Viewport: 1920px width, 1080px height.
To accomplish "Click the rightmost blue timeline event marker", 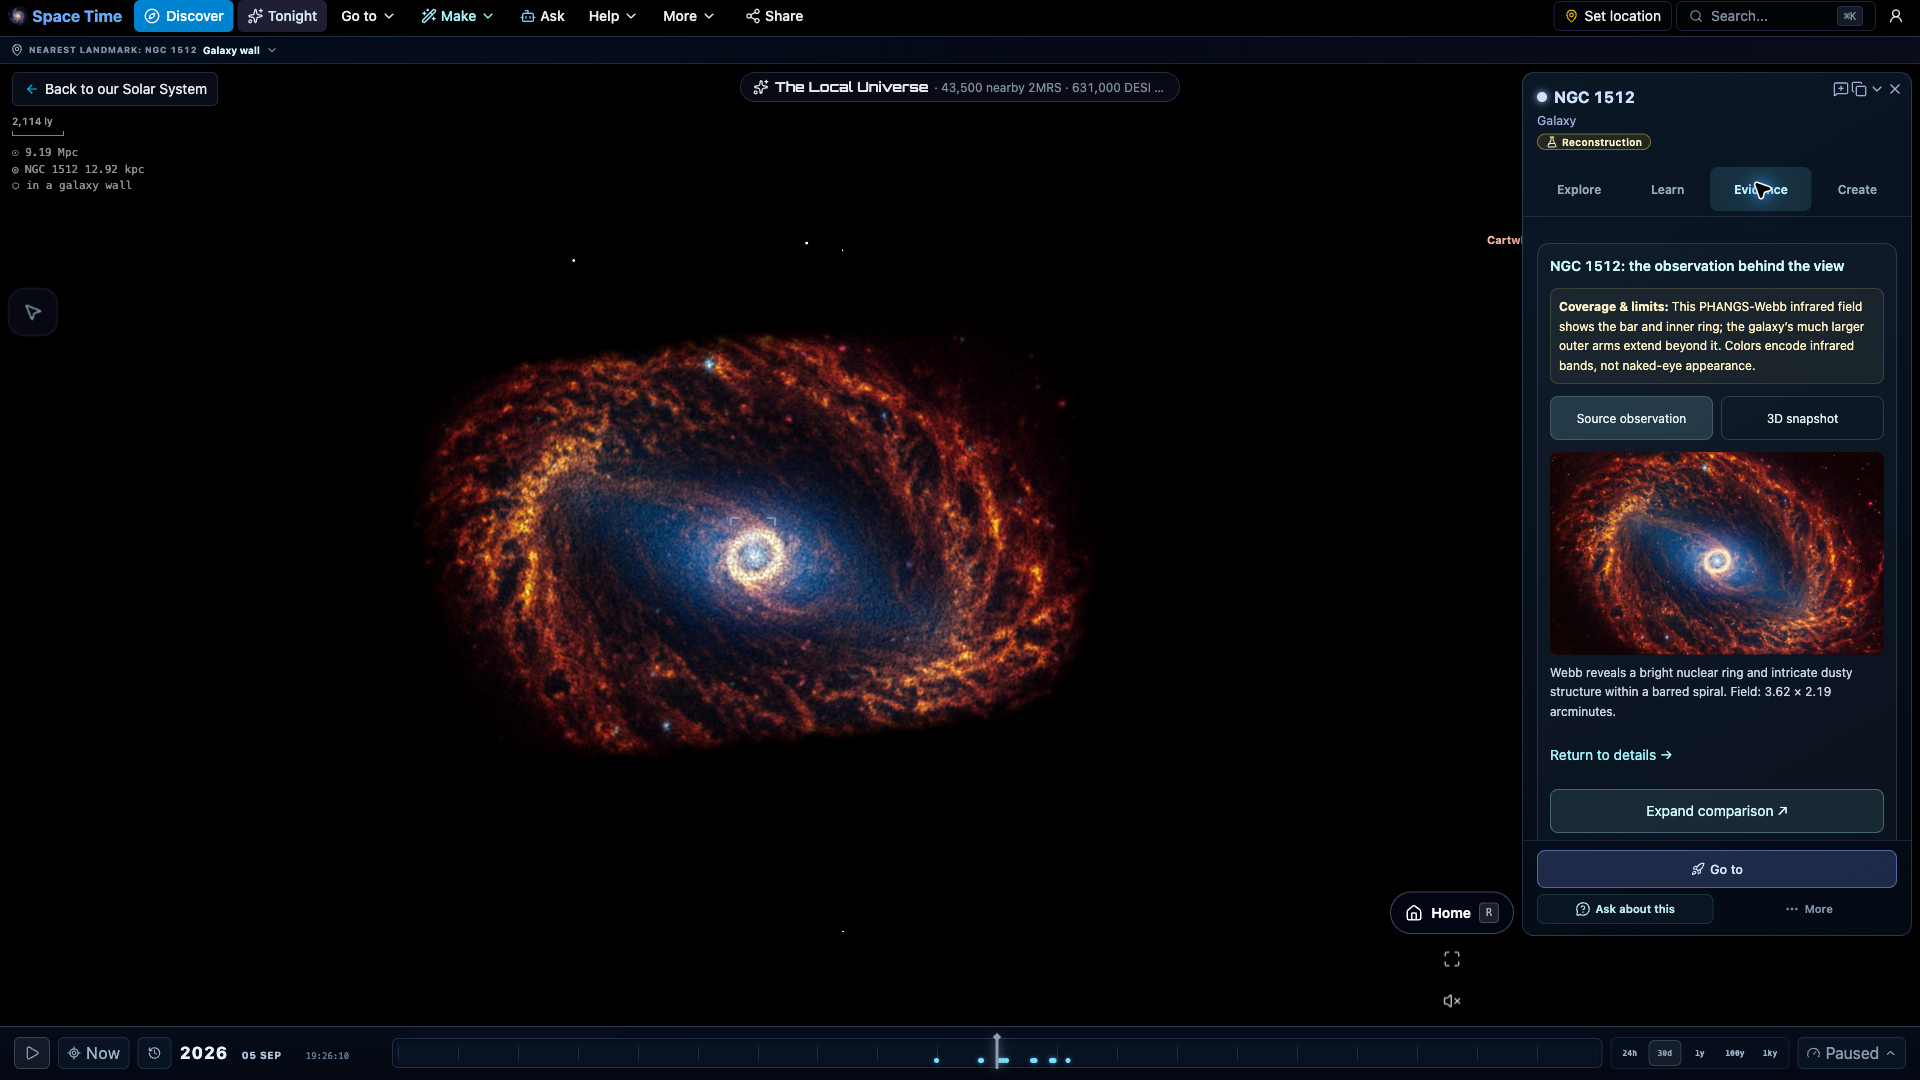I will coord(1068,1060).
